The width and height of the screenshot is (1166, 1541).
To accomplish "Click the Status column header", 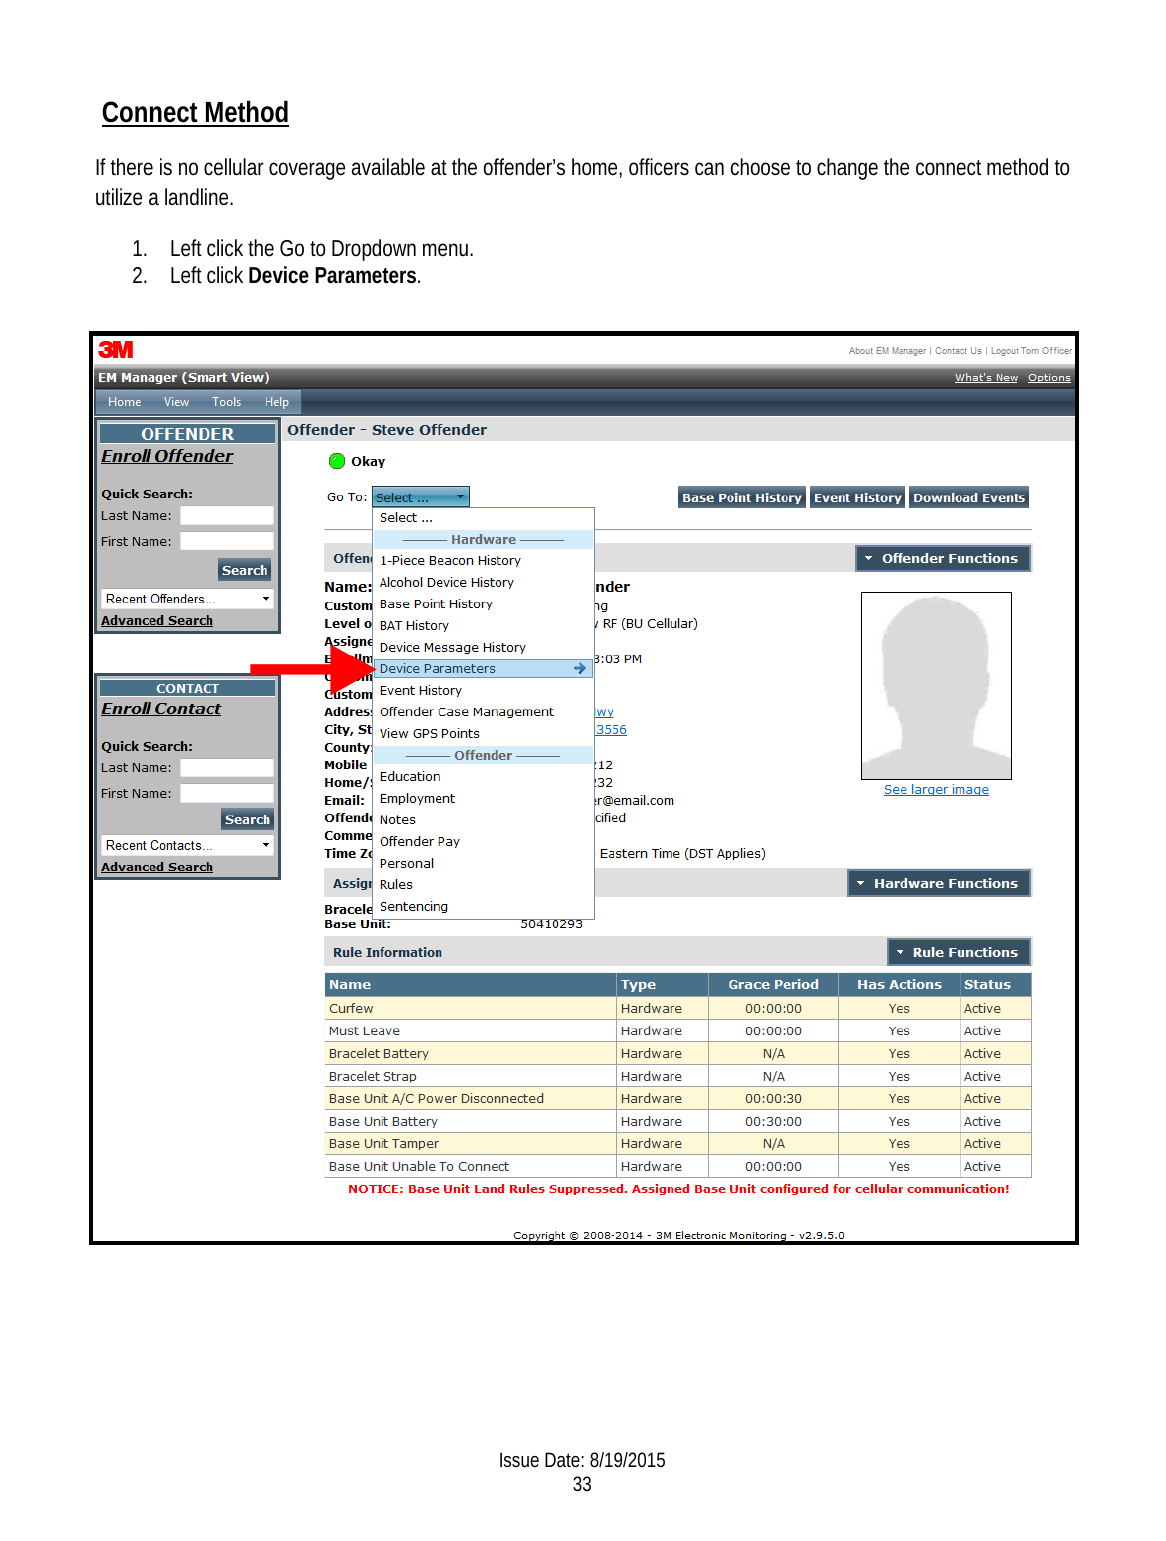I will click(x=995, y=984).
